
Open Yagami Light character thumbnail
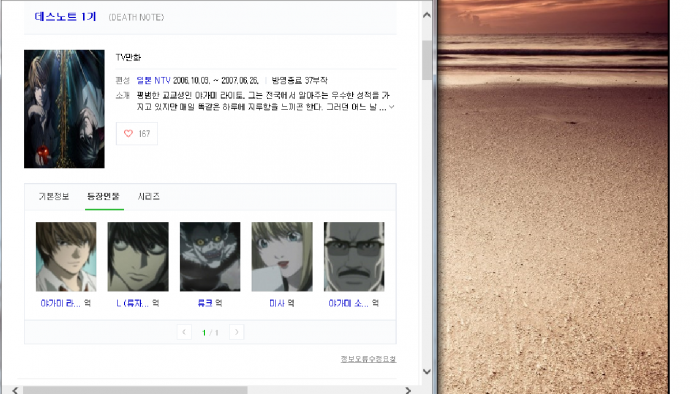(x=66, y=257)
